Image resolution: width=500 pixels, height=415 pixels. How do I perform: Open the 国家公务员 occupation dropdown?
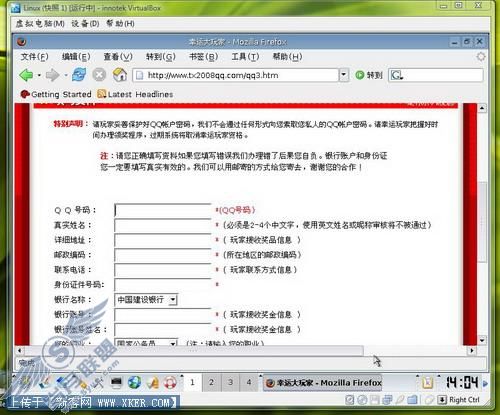point(146,342)
